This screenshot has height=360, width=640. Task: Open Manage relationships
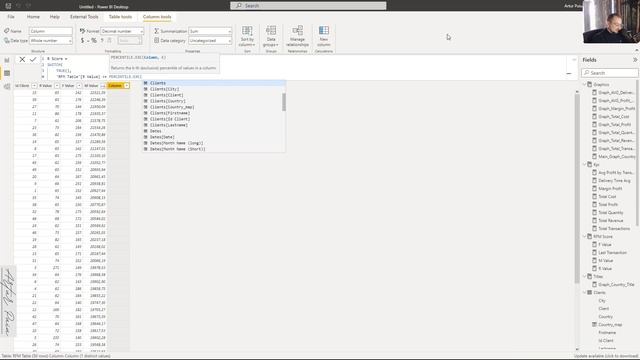pos(297,36)
